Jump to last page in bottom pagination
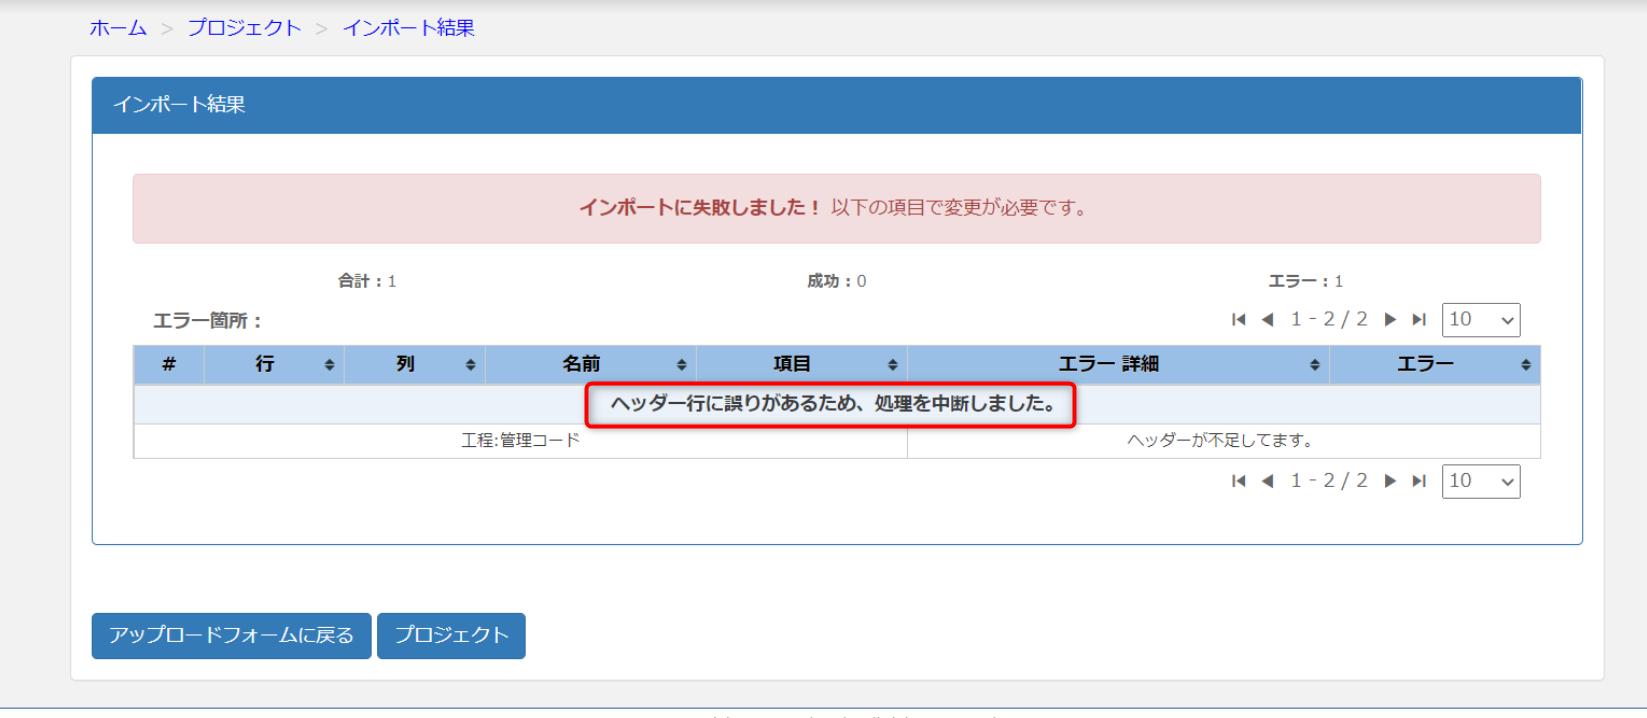This screenshot has height=718, width=1647. 1419,481
